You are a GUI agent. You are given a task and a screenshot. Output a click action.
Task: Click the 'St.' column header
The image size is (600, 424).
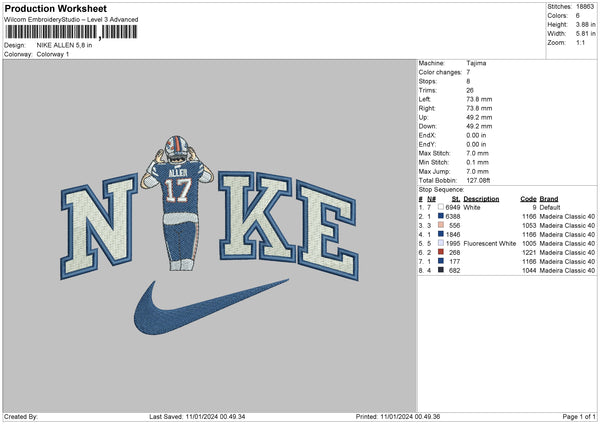click(x=456, y=199)
